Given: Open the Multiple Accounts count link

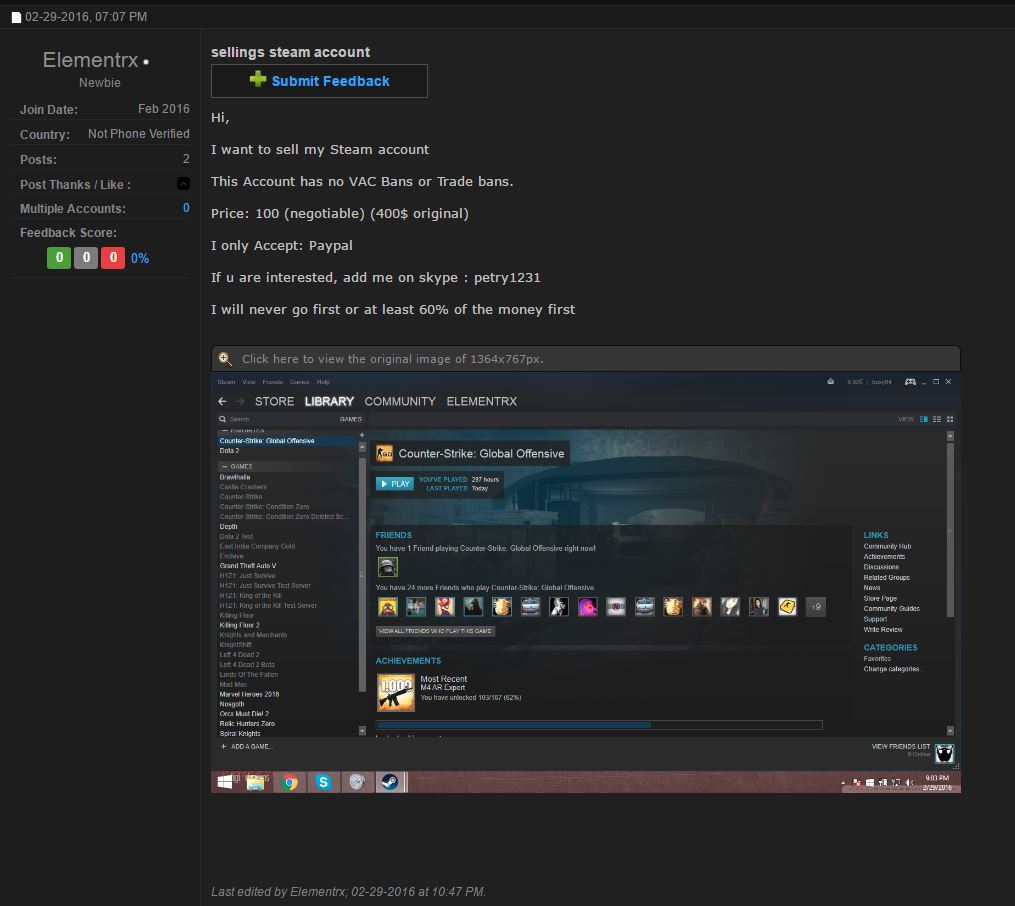Looking at the screenshot, I should [186, 208].
